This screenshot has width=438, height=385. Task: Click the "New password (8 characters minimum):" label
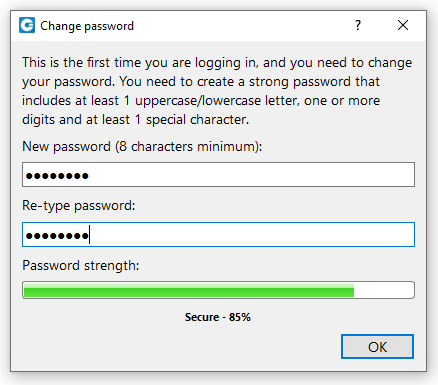(142, 147)
